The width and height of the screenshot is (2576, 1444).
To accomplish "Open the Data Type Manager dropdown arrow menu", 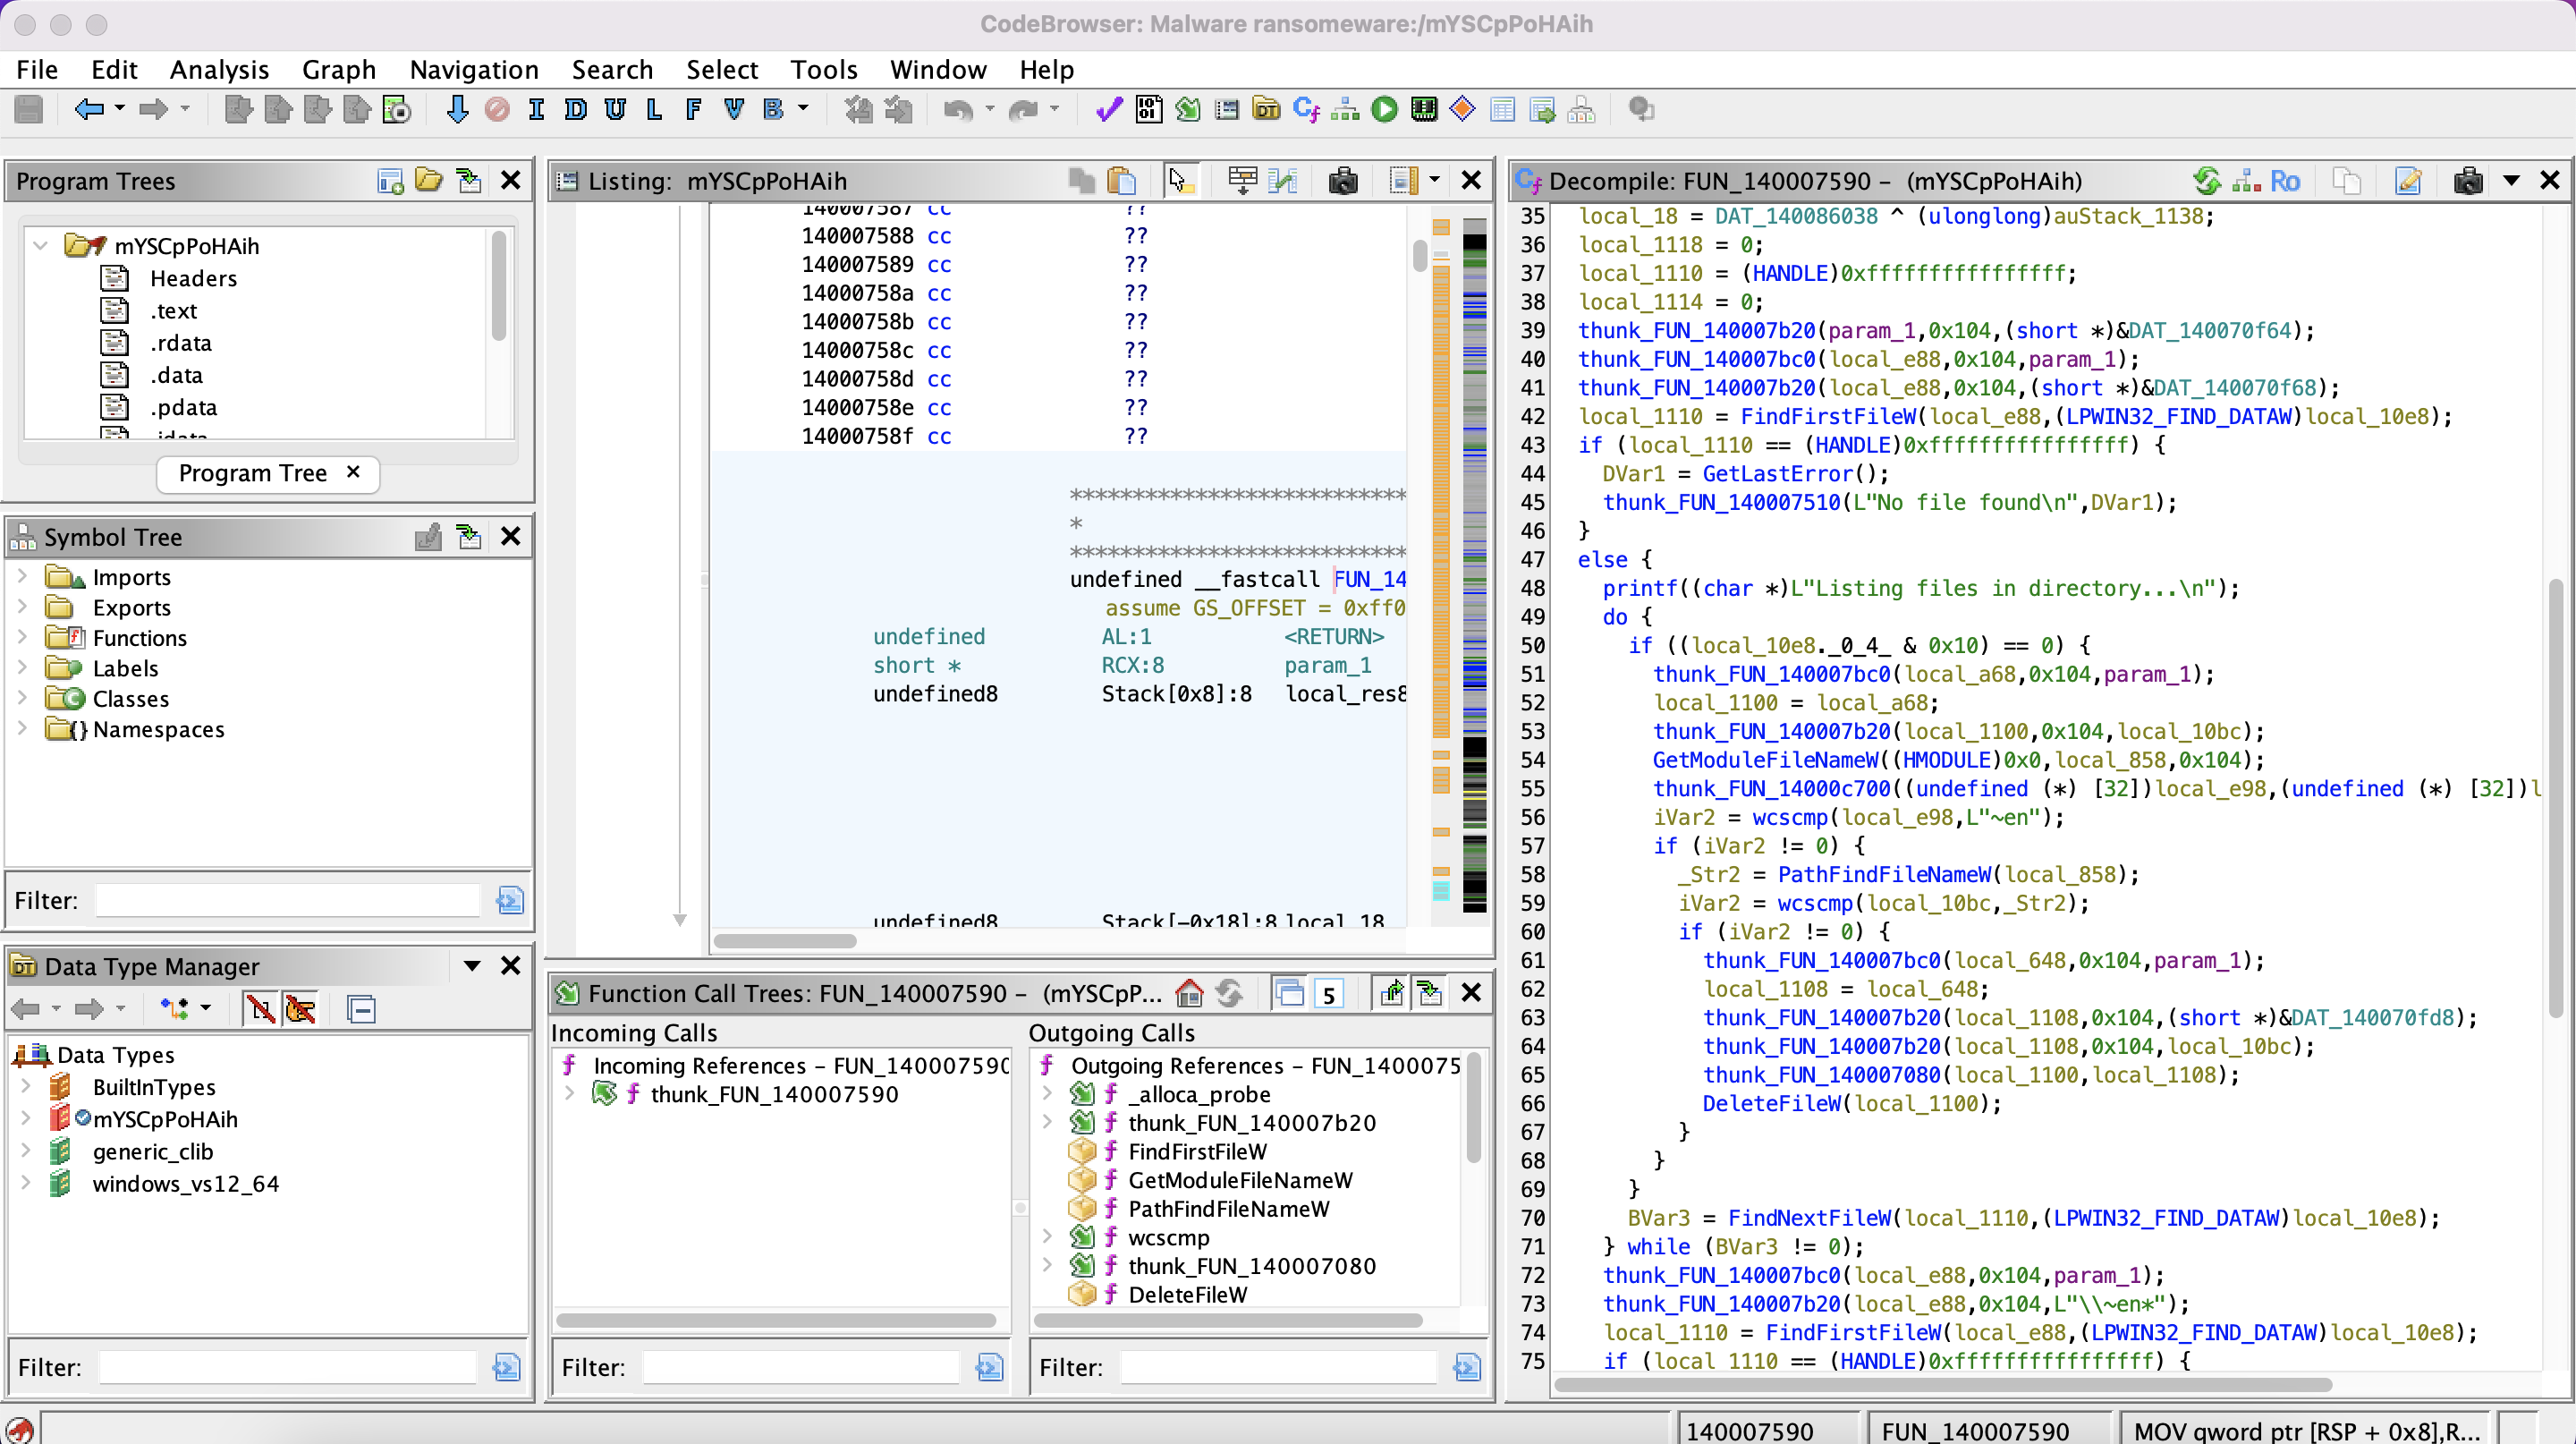I will coord(472,966).
